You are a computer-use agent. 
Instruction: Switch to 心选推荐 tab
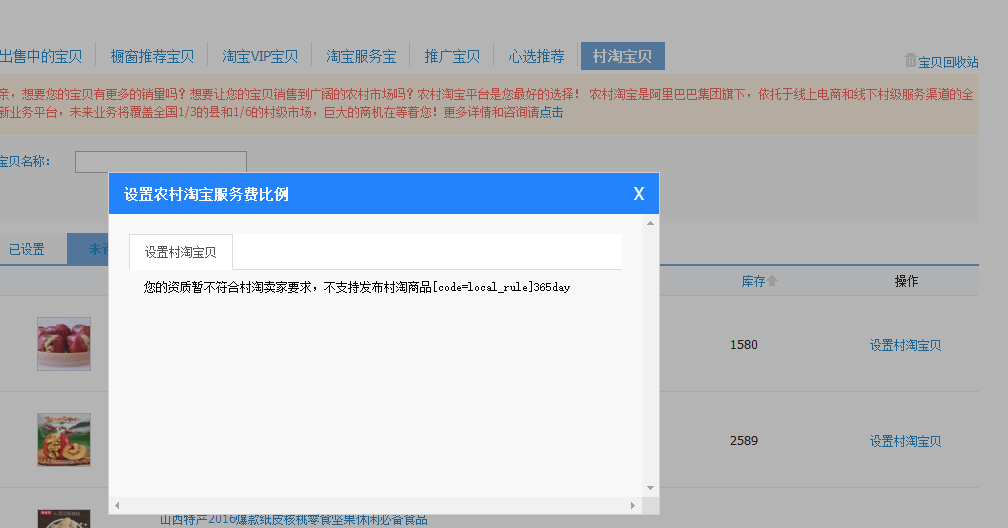pos(536,57)
